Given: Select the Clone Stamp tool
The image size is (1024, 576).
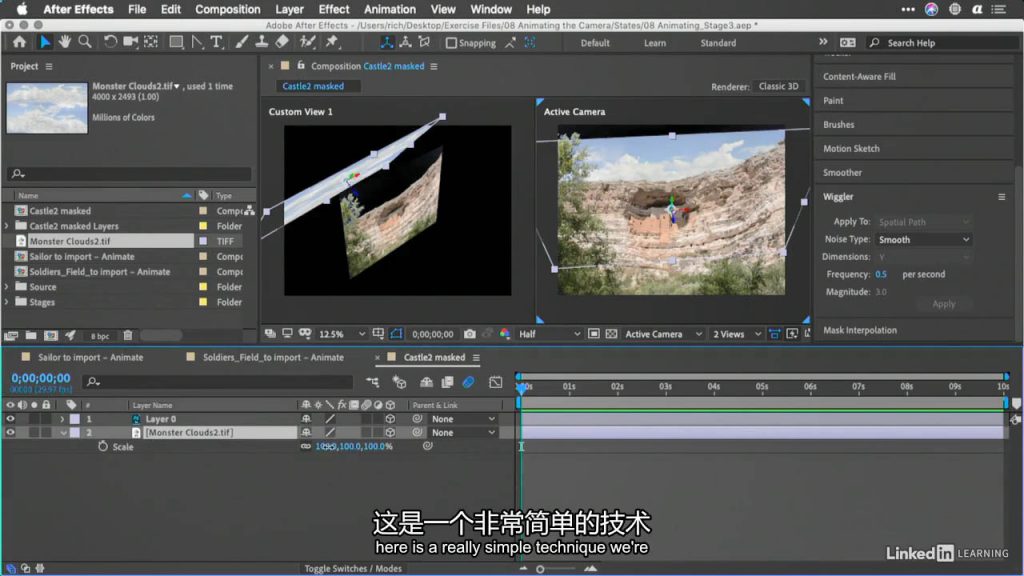Looking at the screenshot, I should [261, 42].
